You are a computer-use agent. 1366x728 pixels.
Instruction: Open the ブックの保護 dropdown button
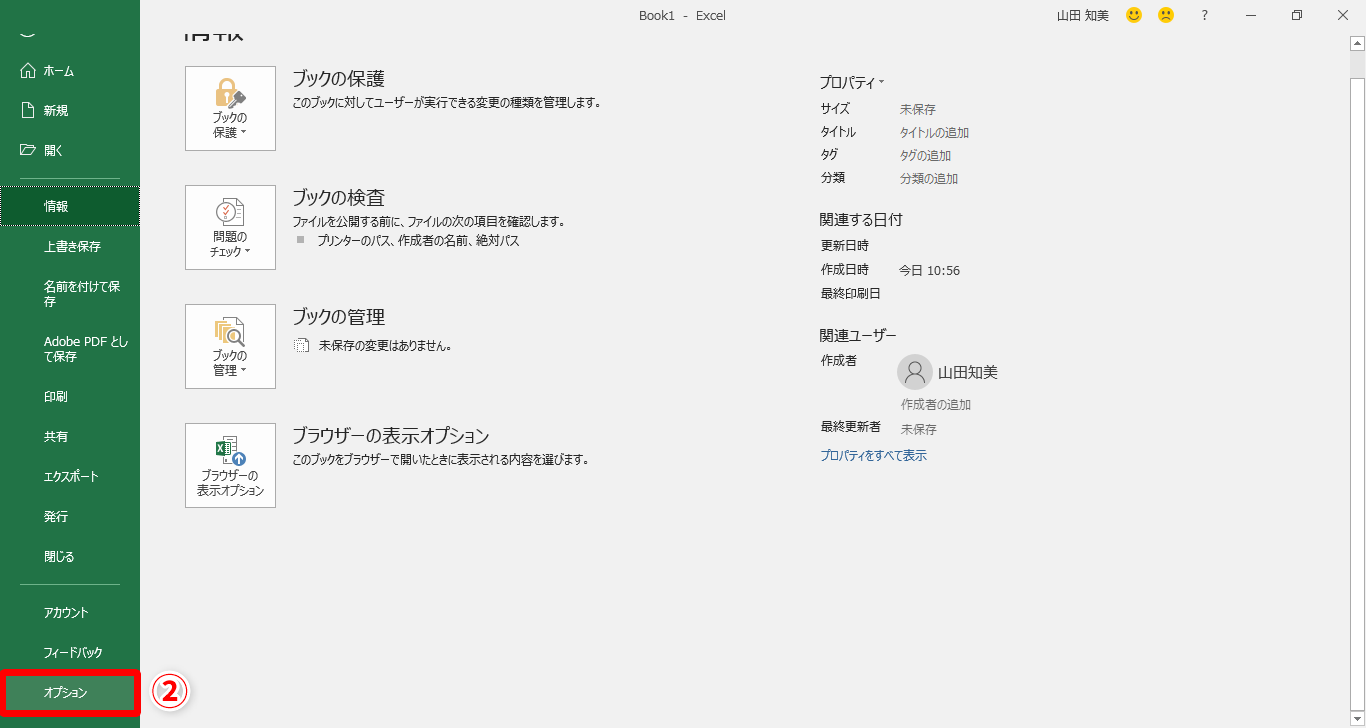pos(230,108)
